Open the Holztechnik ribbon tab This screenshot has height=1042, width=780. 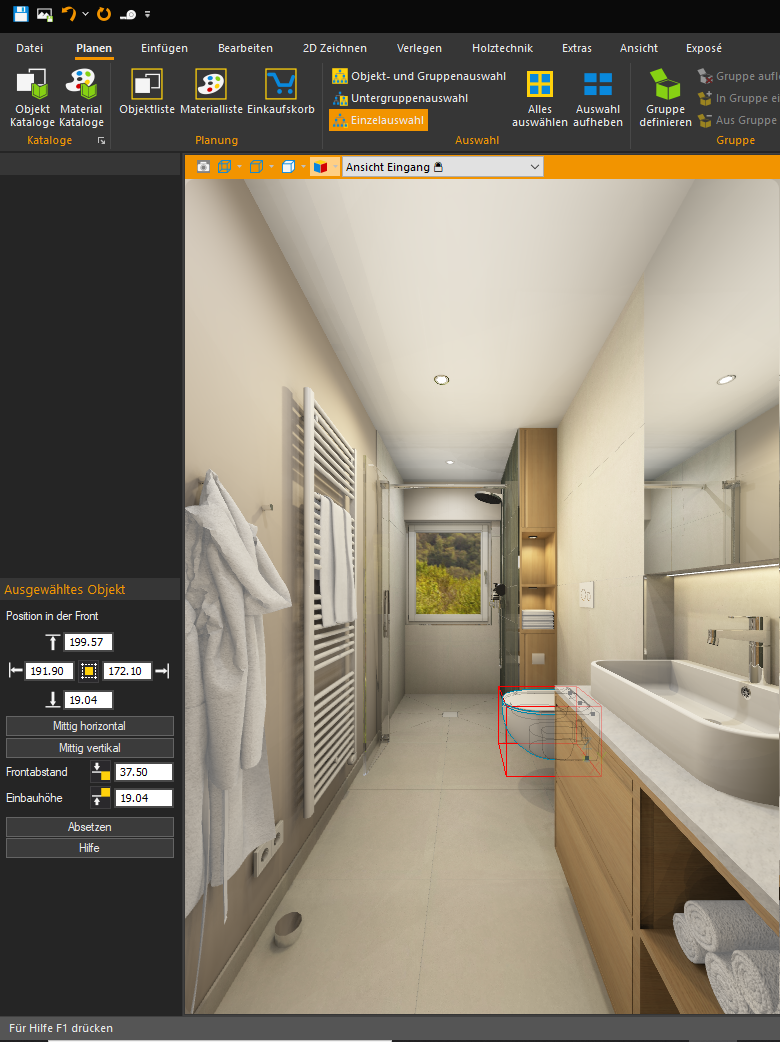click(x=502, y=48)
